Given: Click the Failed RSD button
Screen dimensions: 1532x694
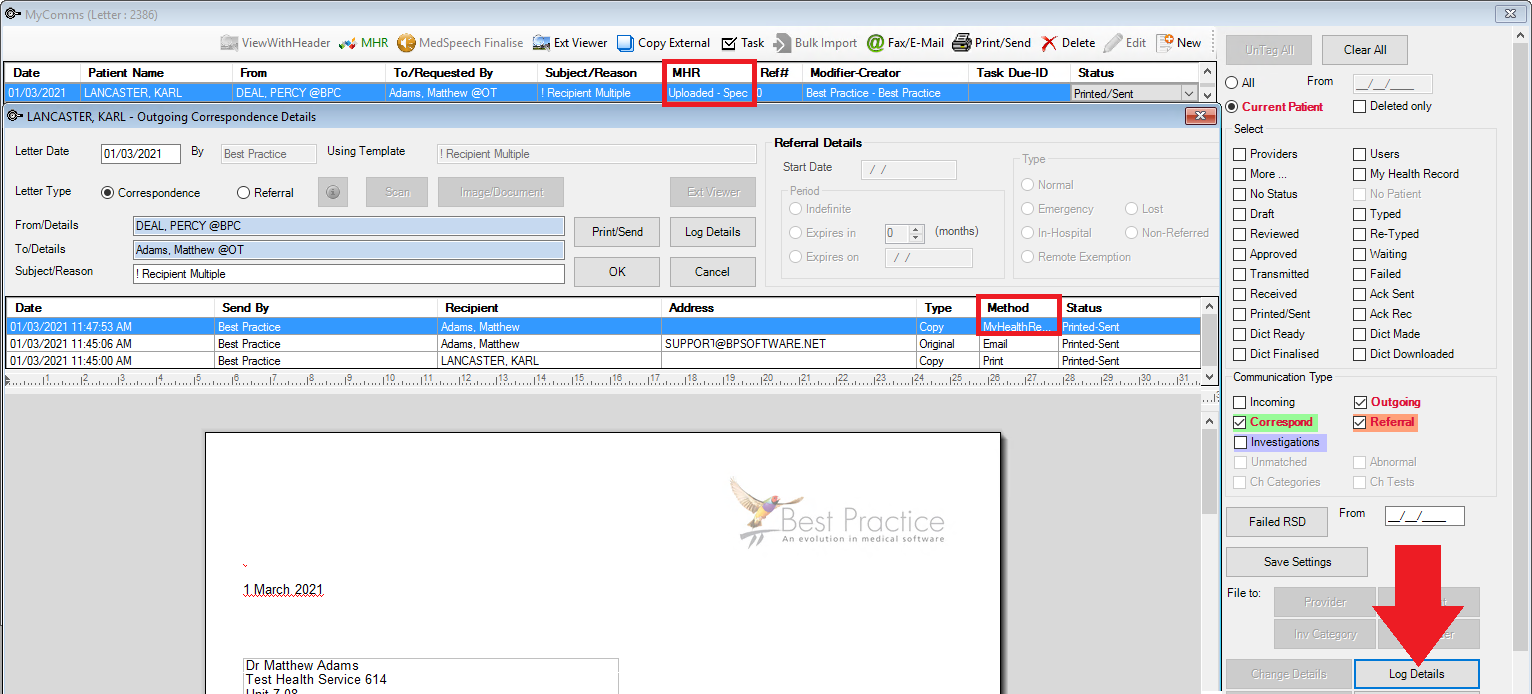Looking at the screenshot, I should 1277,522.
